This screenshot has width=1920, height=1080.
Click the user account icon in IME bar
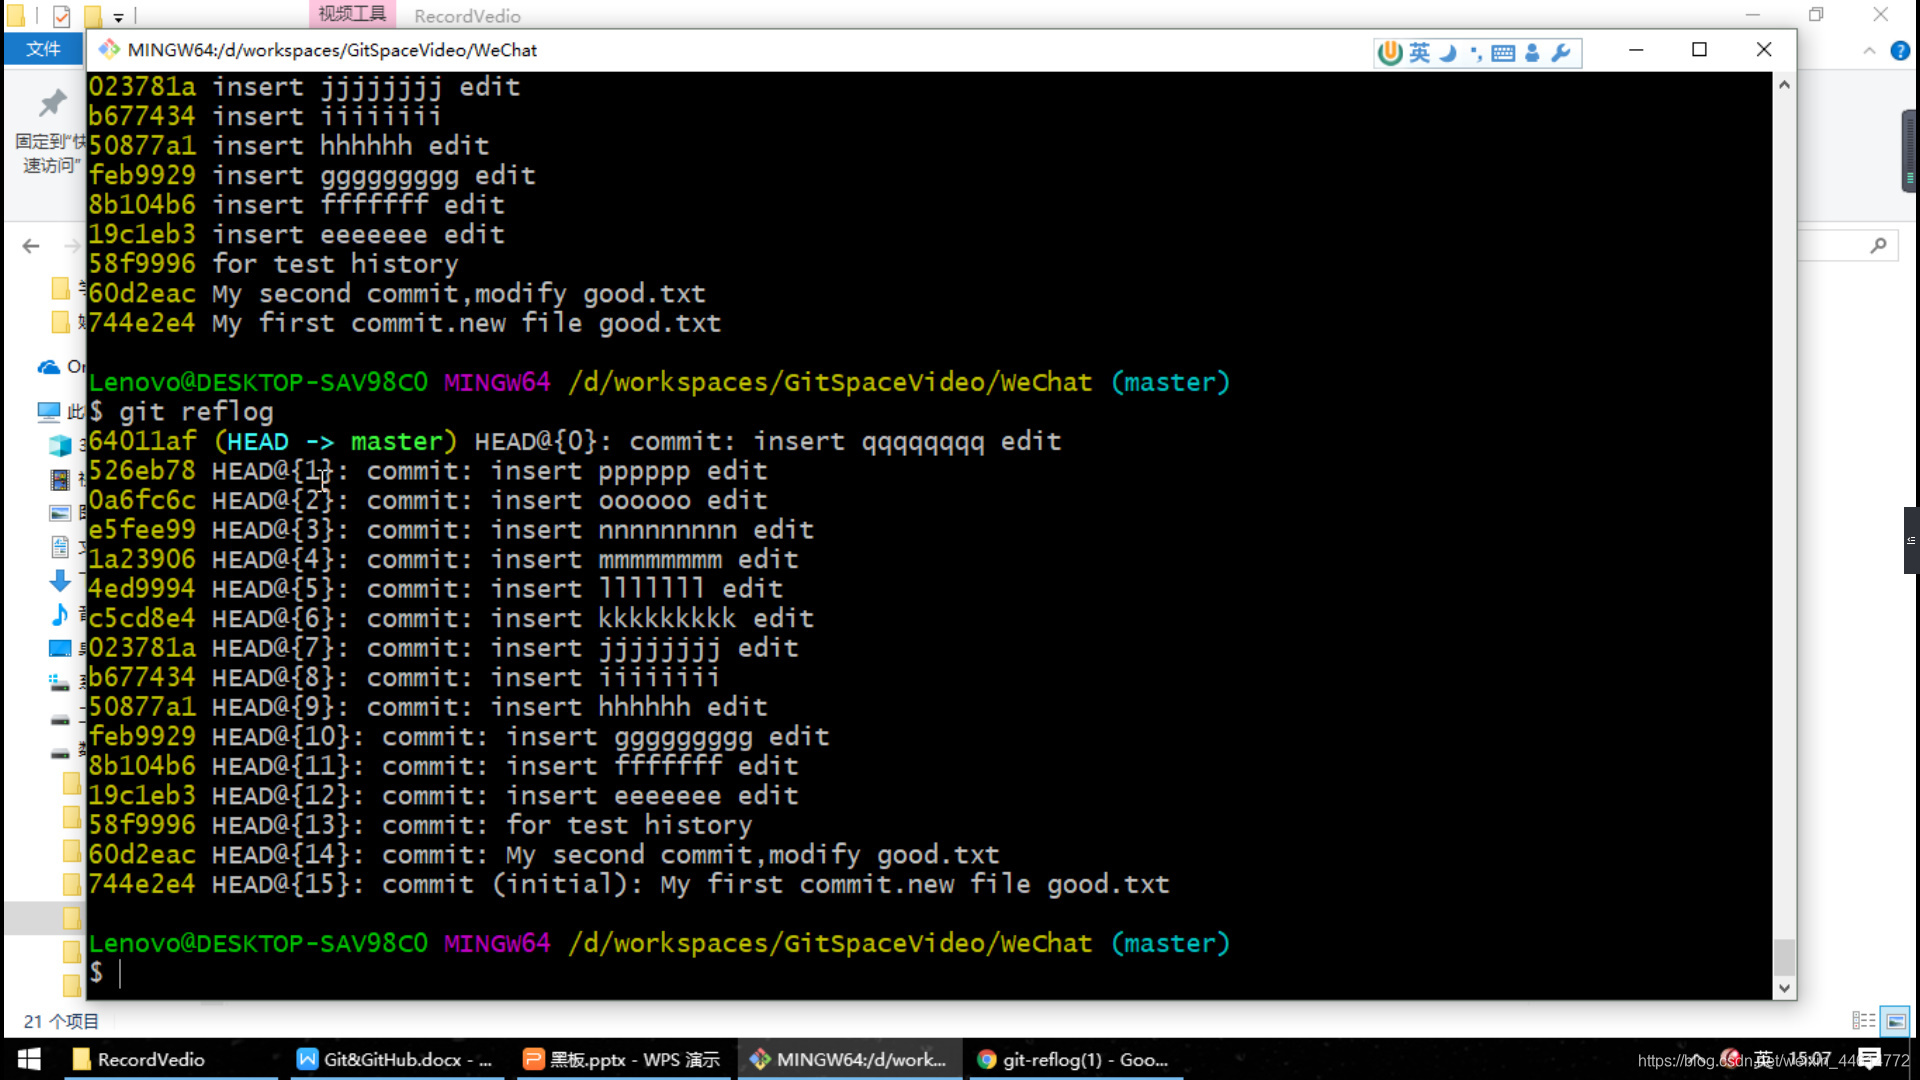1532,52
